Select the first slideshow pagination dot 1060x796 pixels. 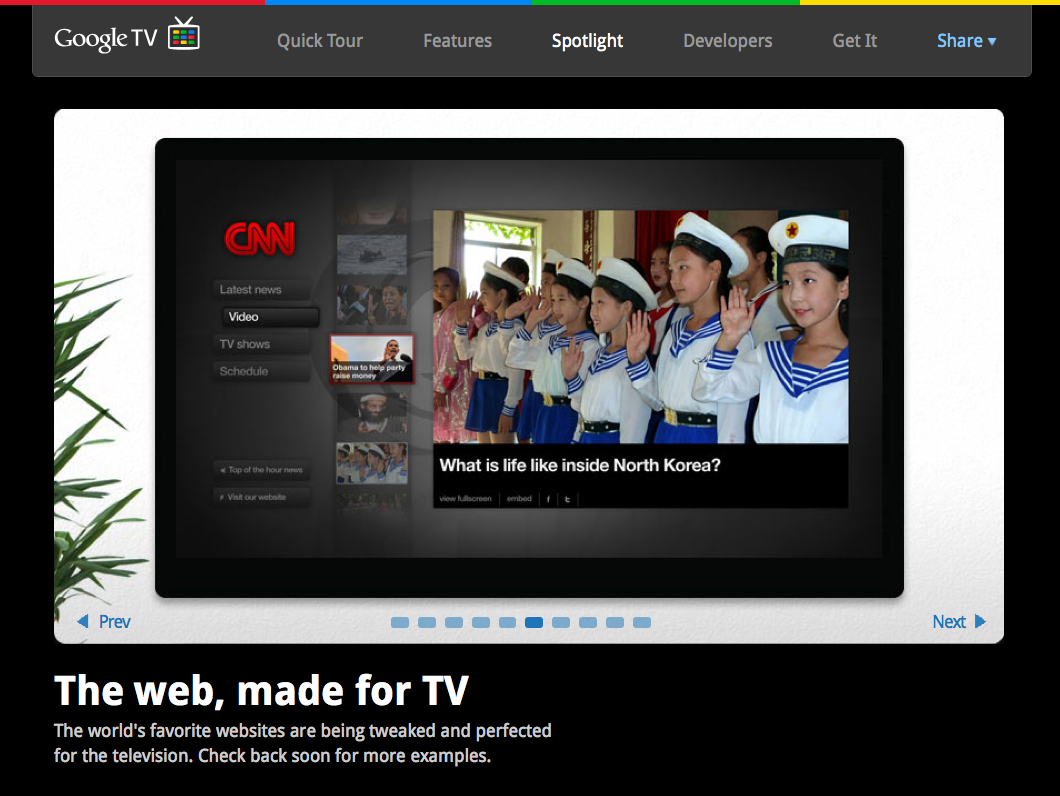click(400, 623)
